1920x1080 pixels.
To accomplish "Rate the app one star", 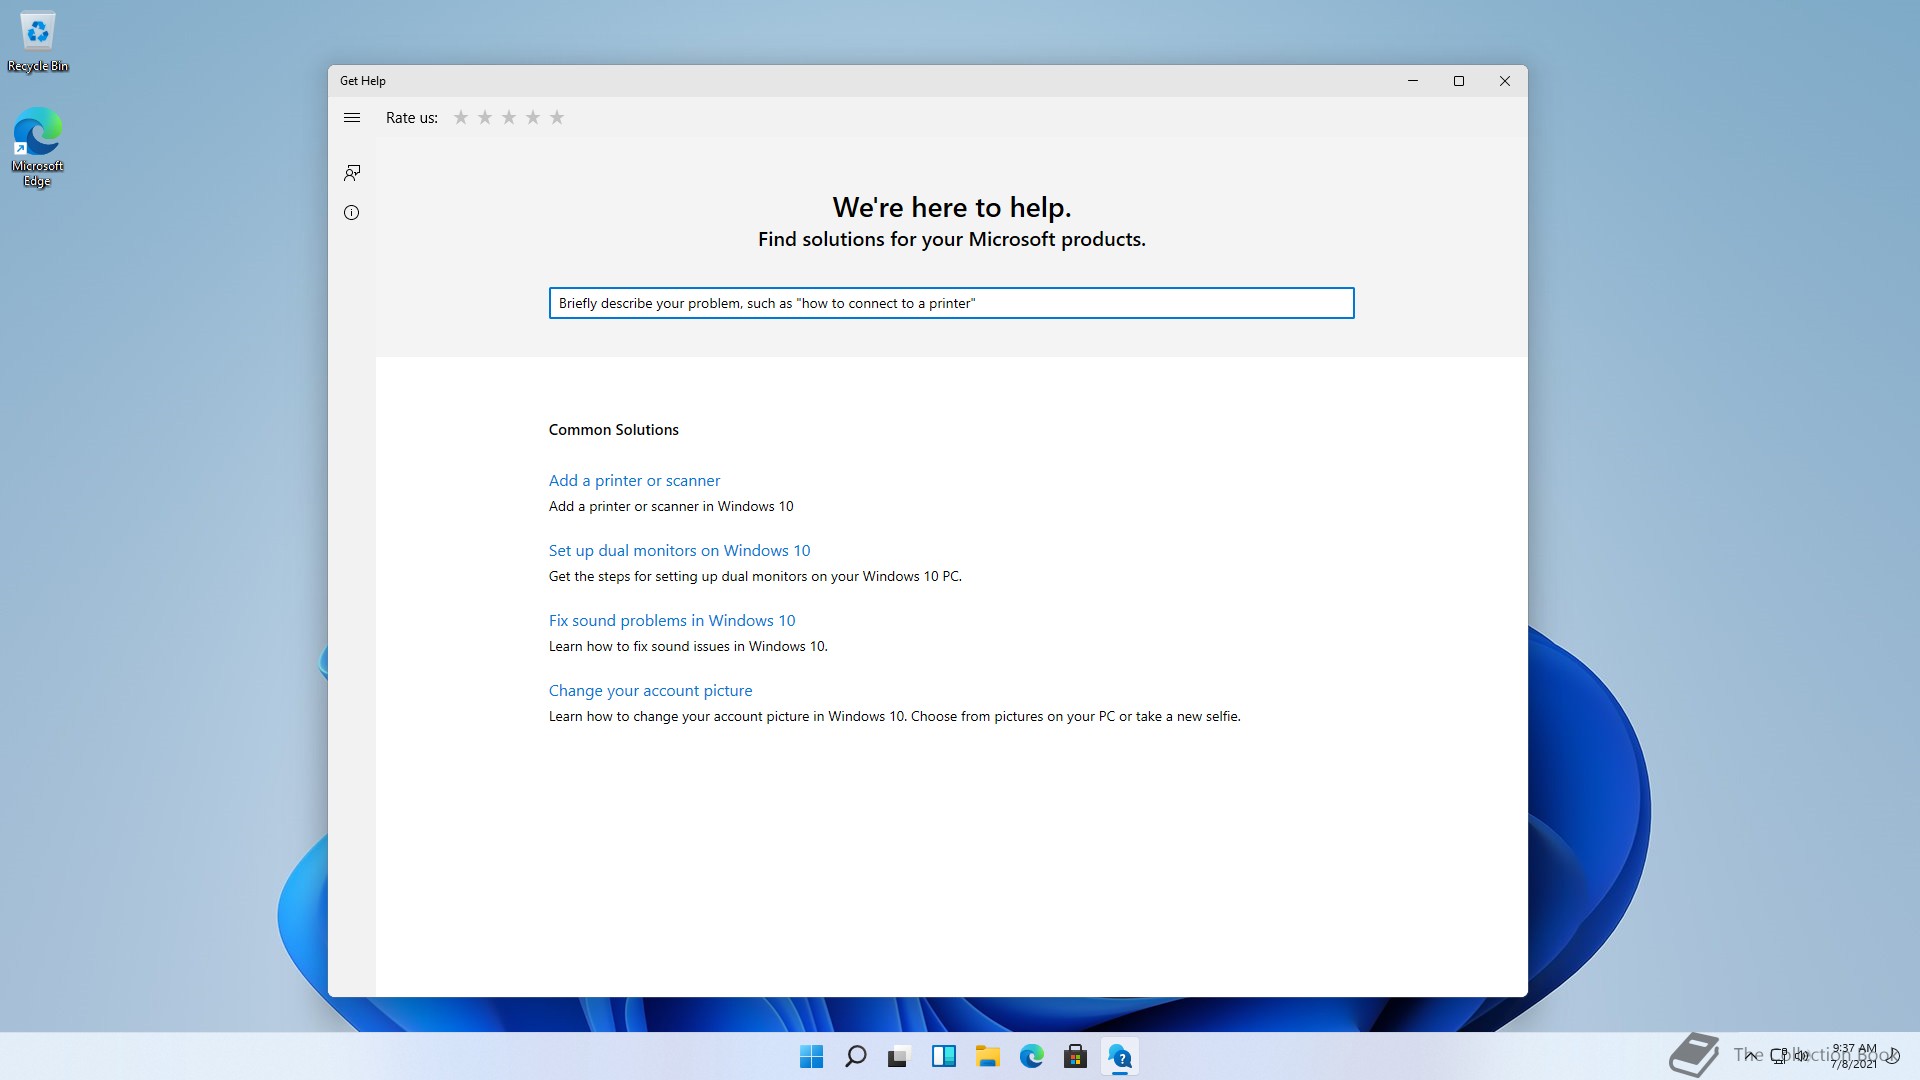I will (461, 118).
